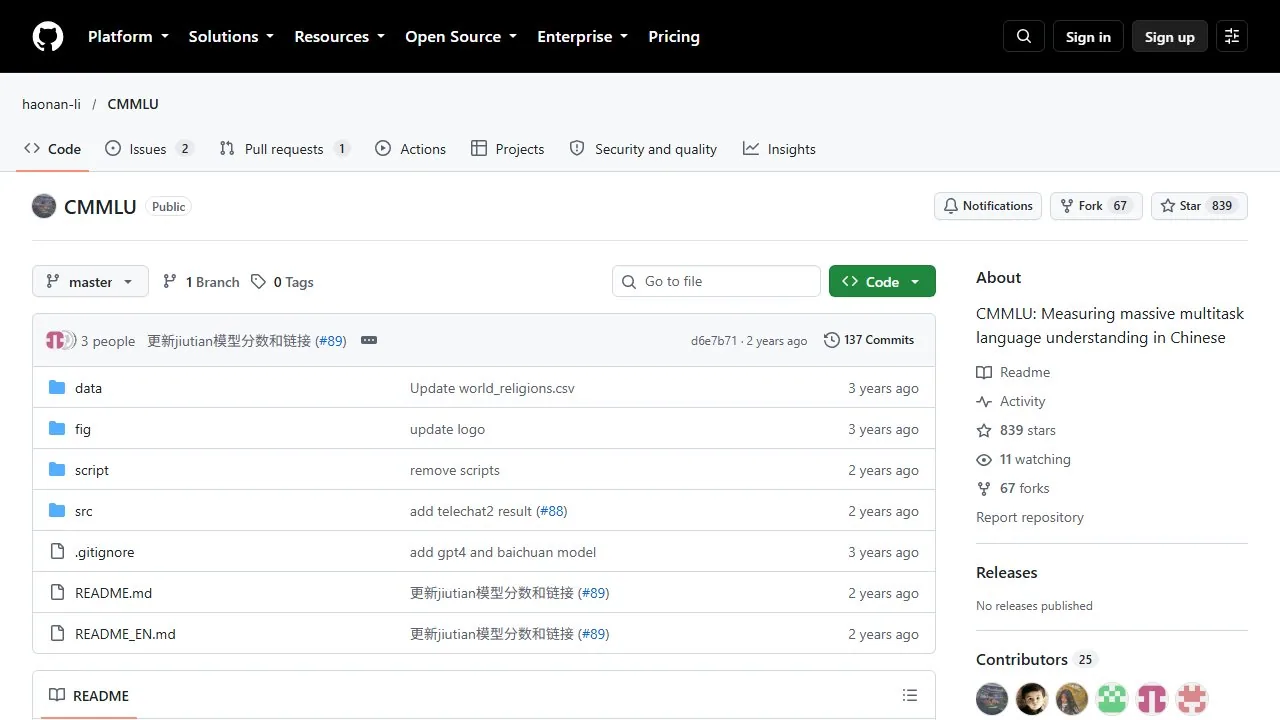Screen dimensions: 1280x720
Task: Open the README.md file name
Action: tap(114, 593)
